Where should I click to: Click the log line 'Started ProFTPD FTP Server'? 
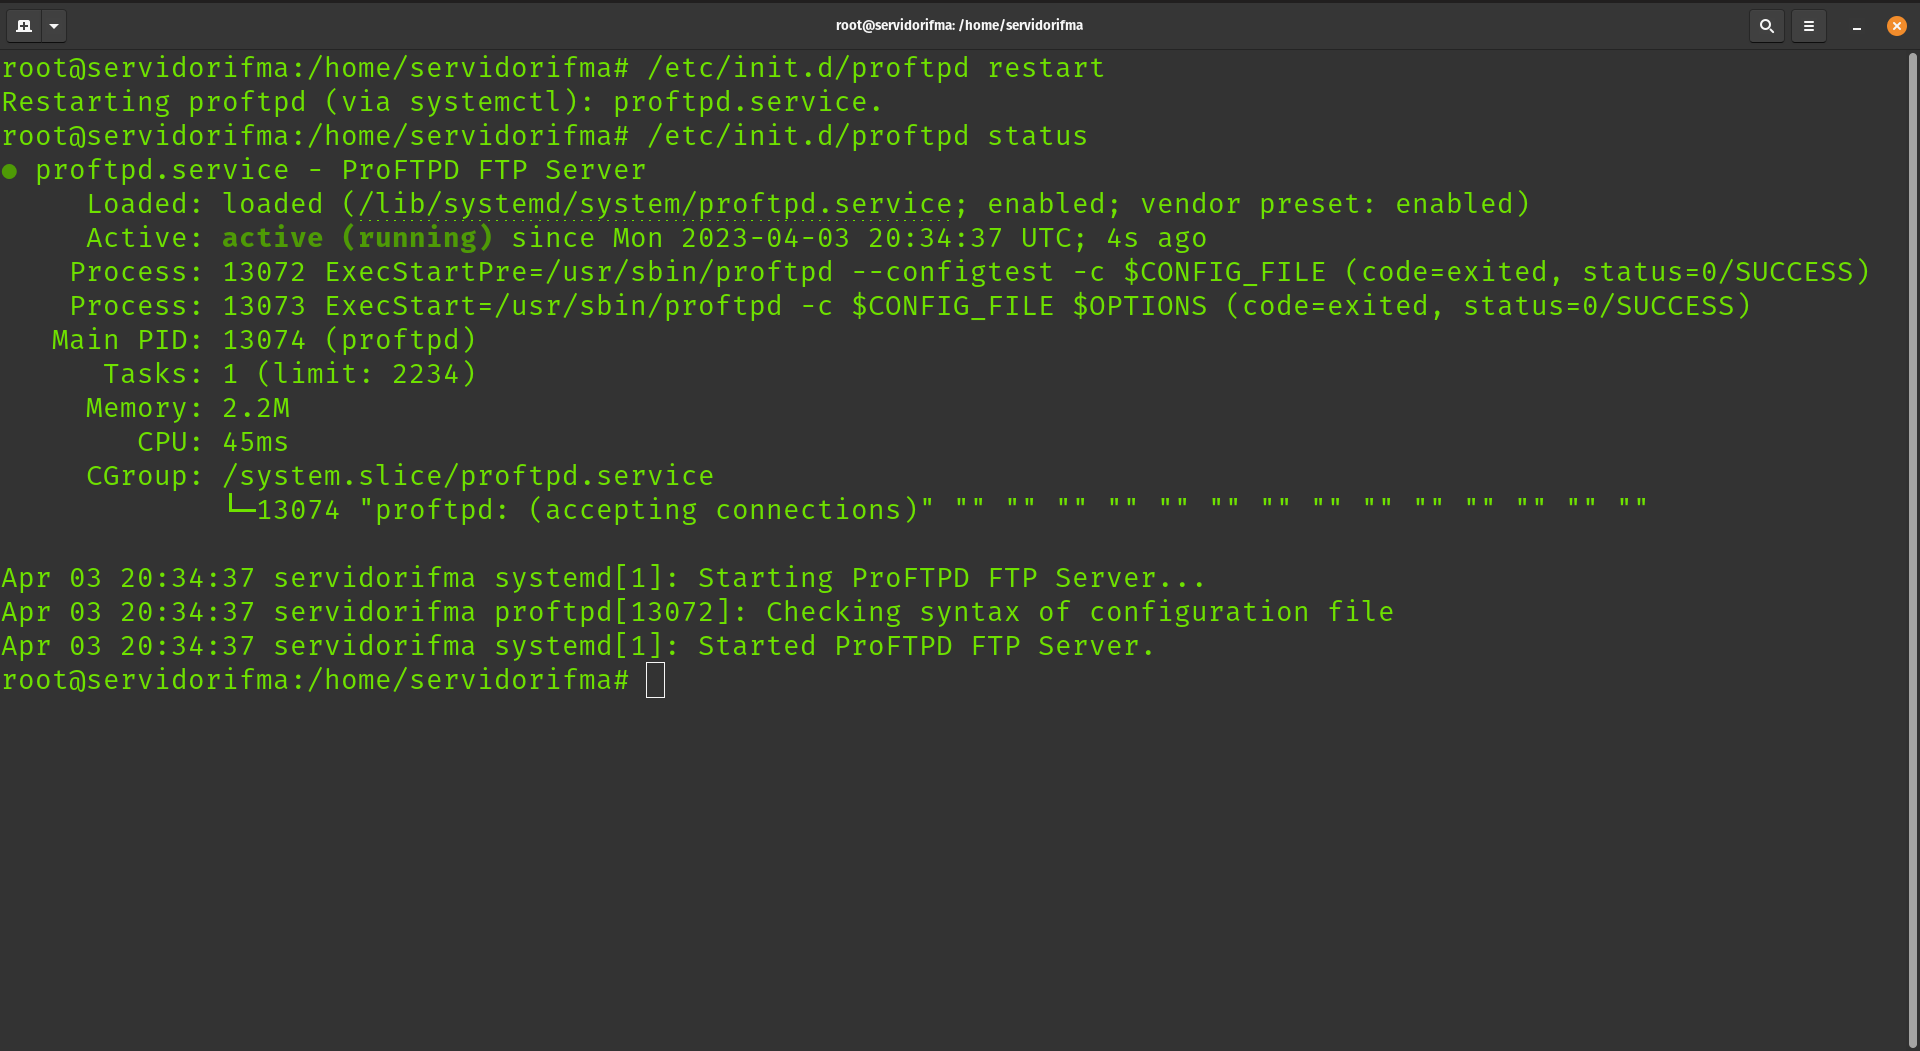tap(926, 646)
